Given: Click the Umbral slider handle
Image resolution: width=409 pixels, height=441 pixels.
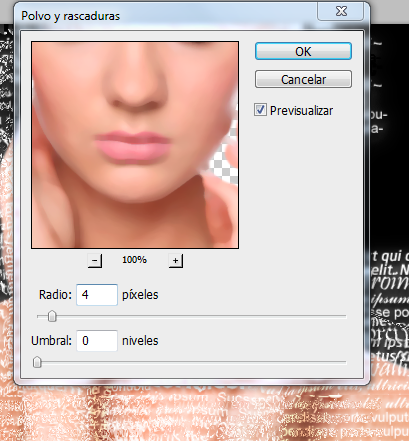Looking at the screenshot, I should [x=37, y=362].
